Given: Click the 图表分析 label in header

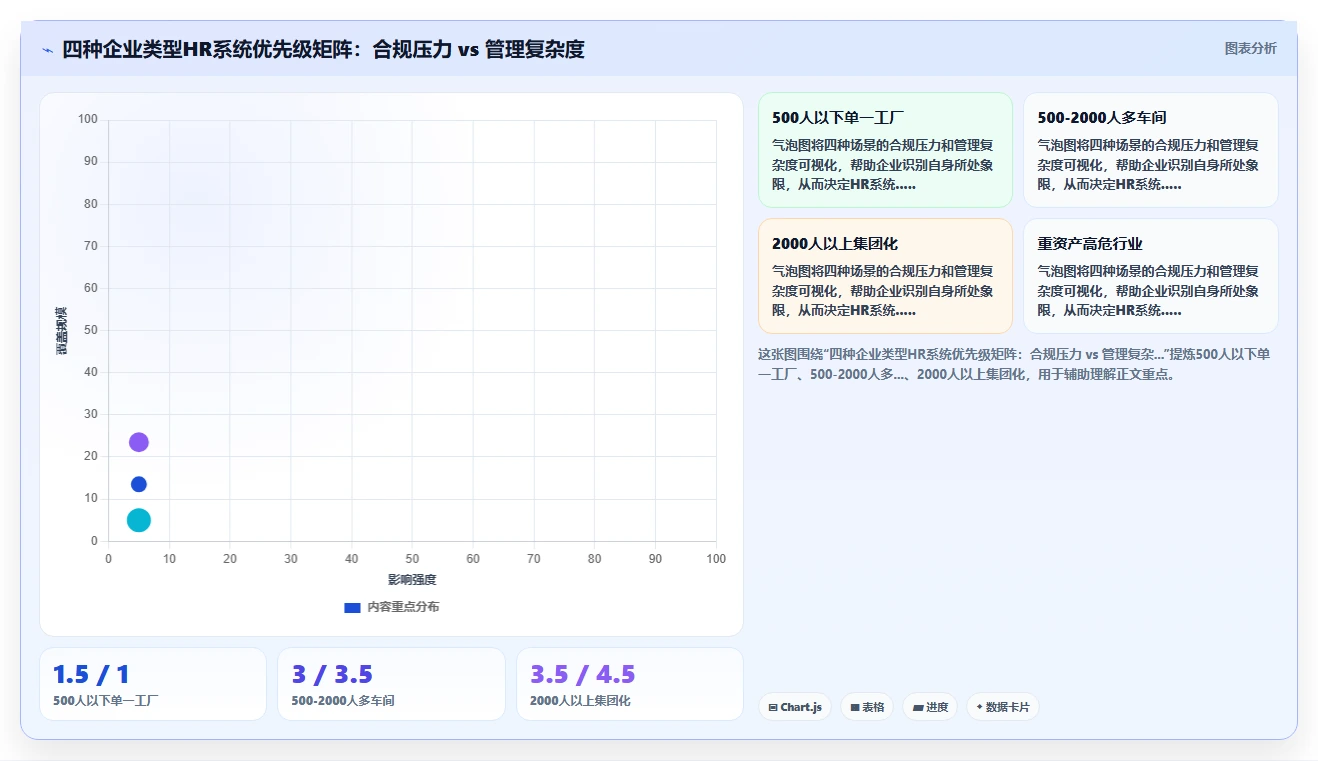Looking at the screenshot, I should click(1250, 48).
